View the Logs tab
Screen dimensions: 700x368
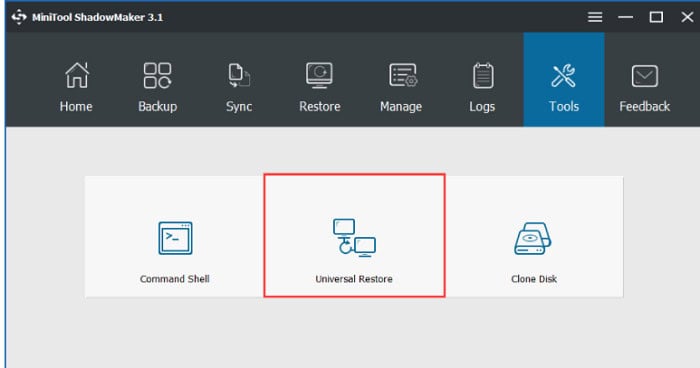482,87
